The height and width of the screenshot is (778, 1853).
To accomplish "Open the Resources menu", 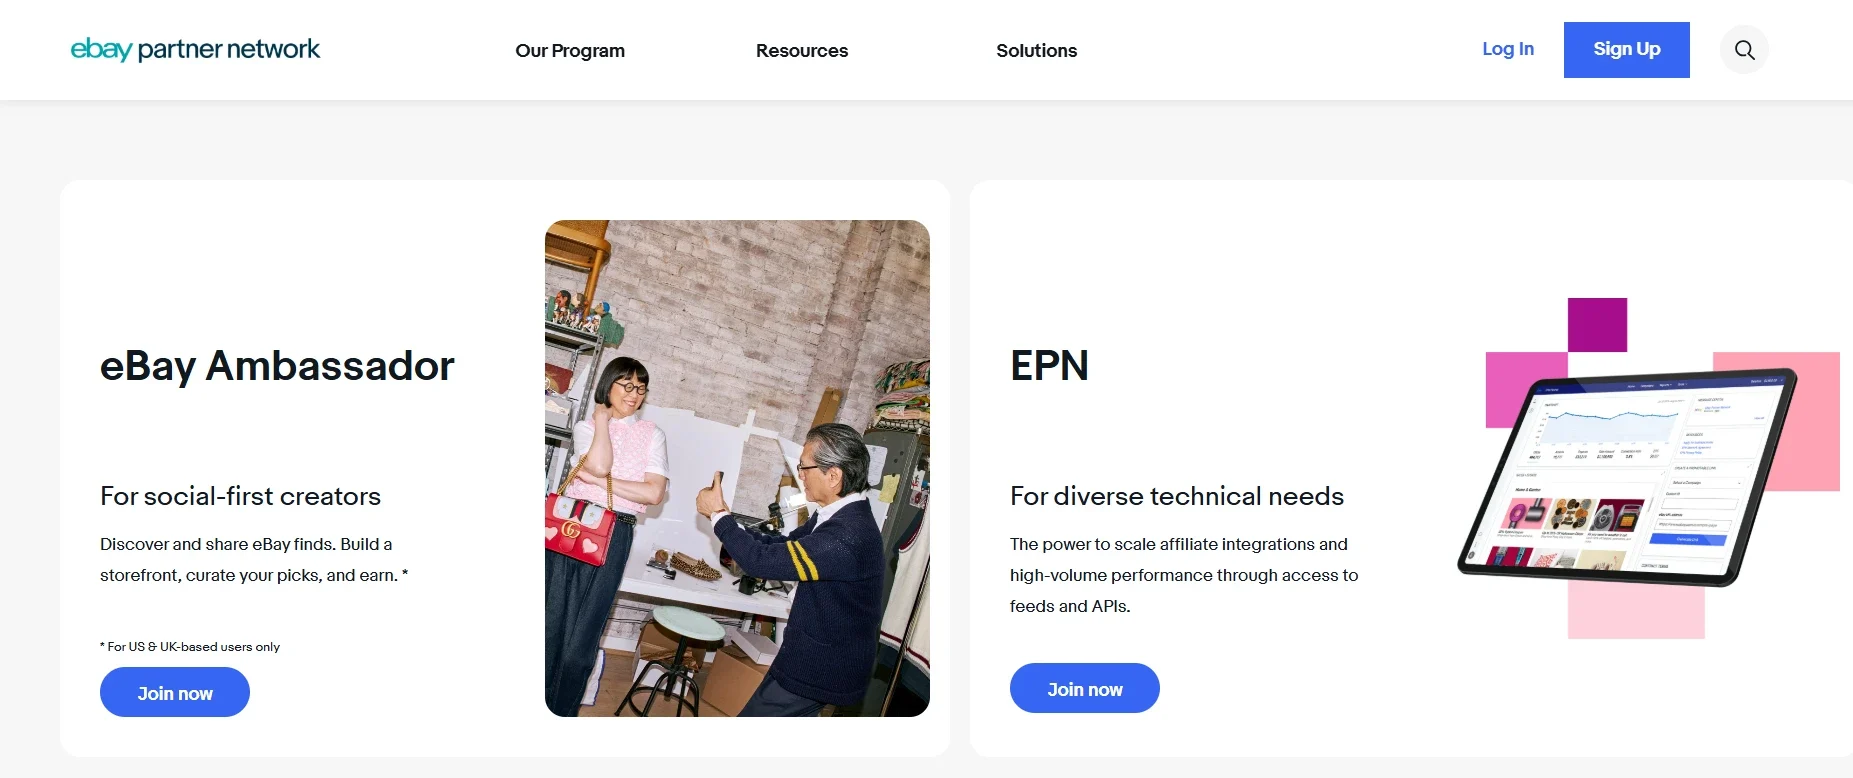I will coord(802,50).
